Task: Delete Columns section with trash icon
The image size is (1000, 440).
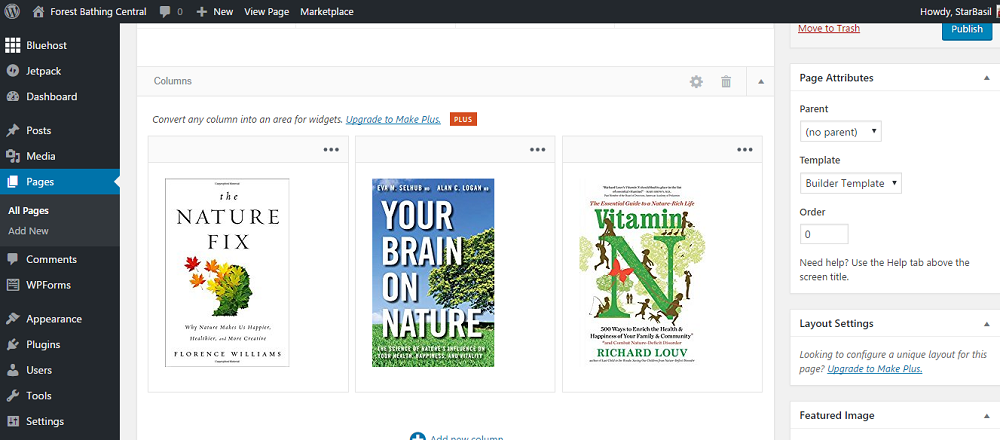Action: (x=726, y=82)
